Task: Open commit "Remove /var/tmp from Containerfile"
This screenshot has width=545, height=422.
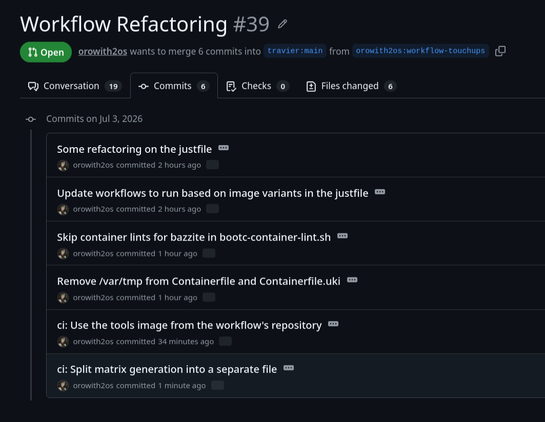Action: coord(198,281)
